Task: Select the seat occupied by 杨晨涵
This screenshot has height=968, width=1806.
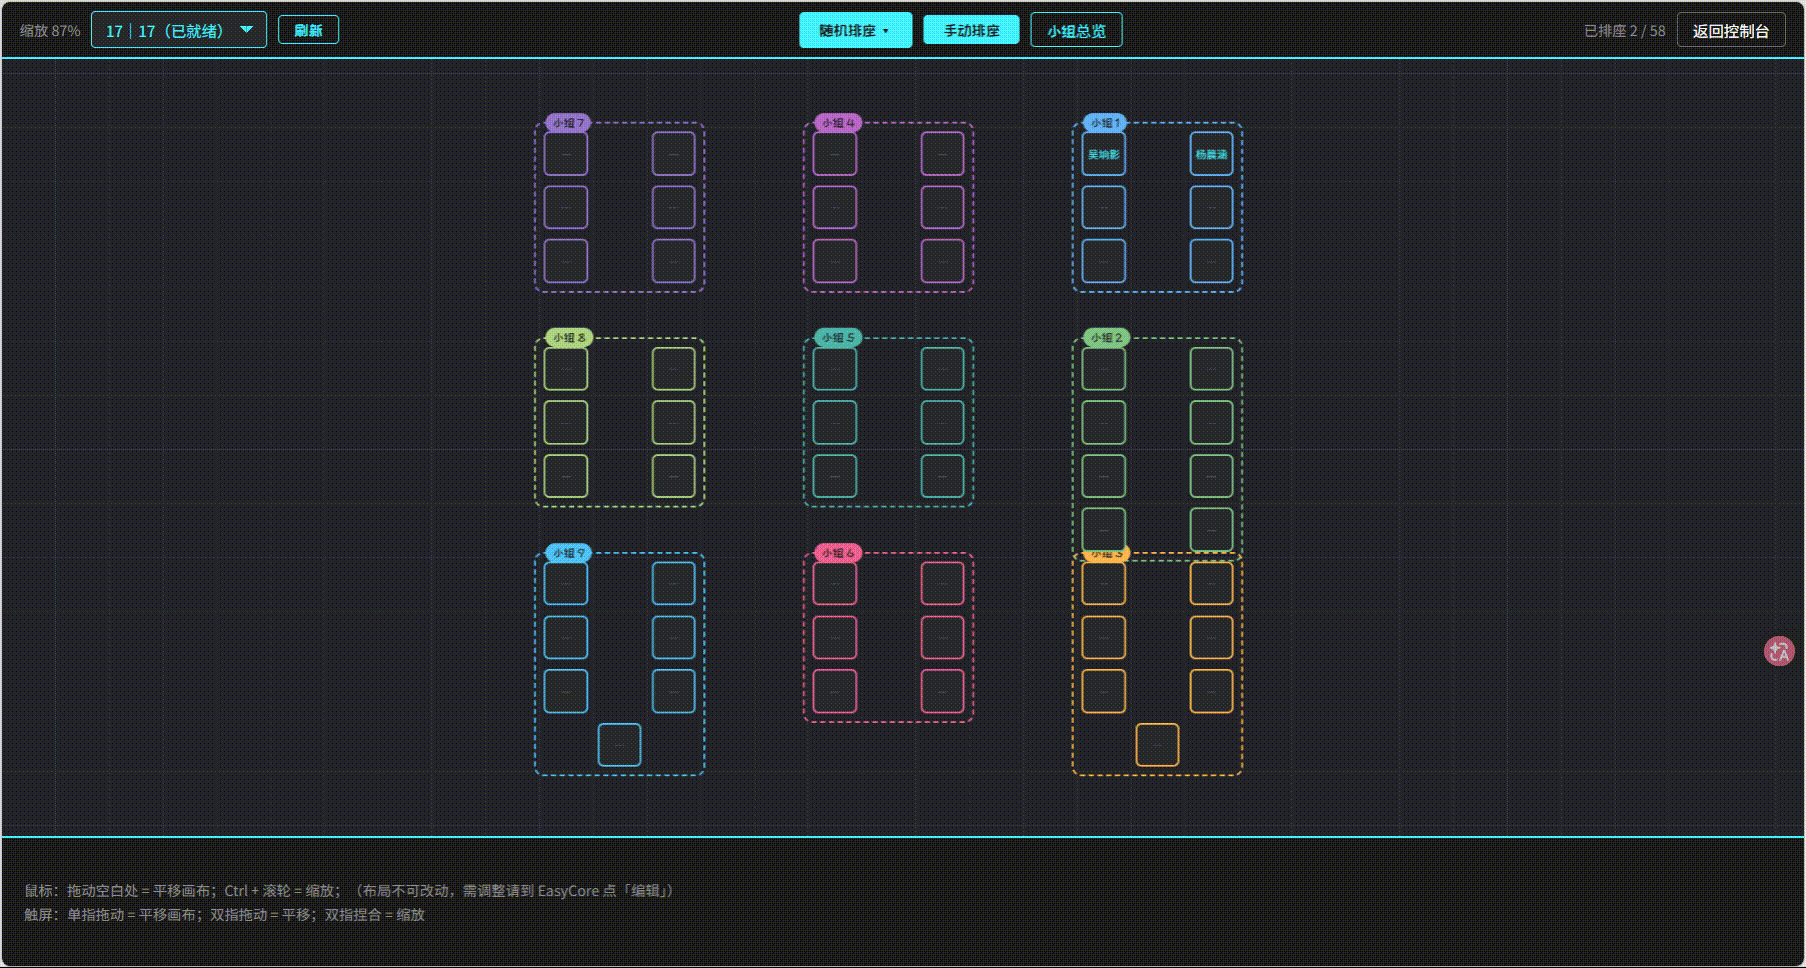Action: tap(1211, 154)
